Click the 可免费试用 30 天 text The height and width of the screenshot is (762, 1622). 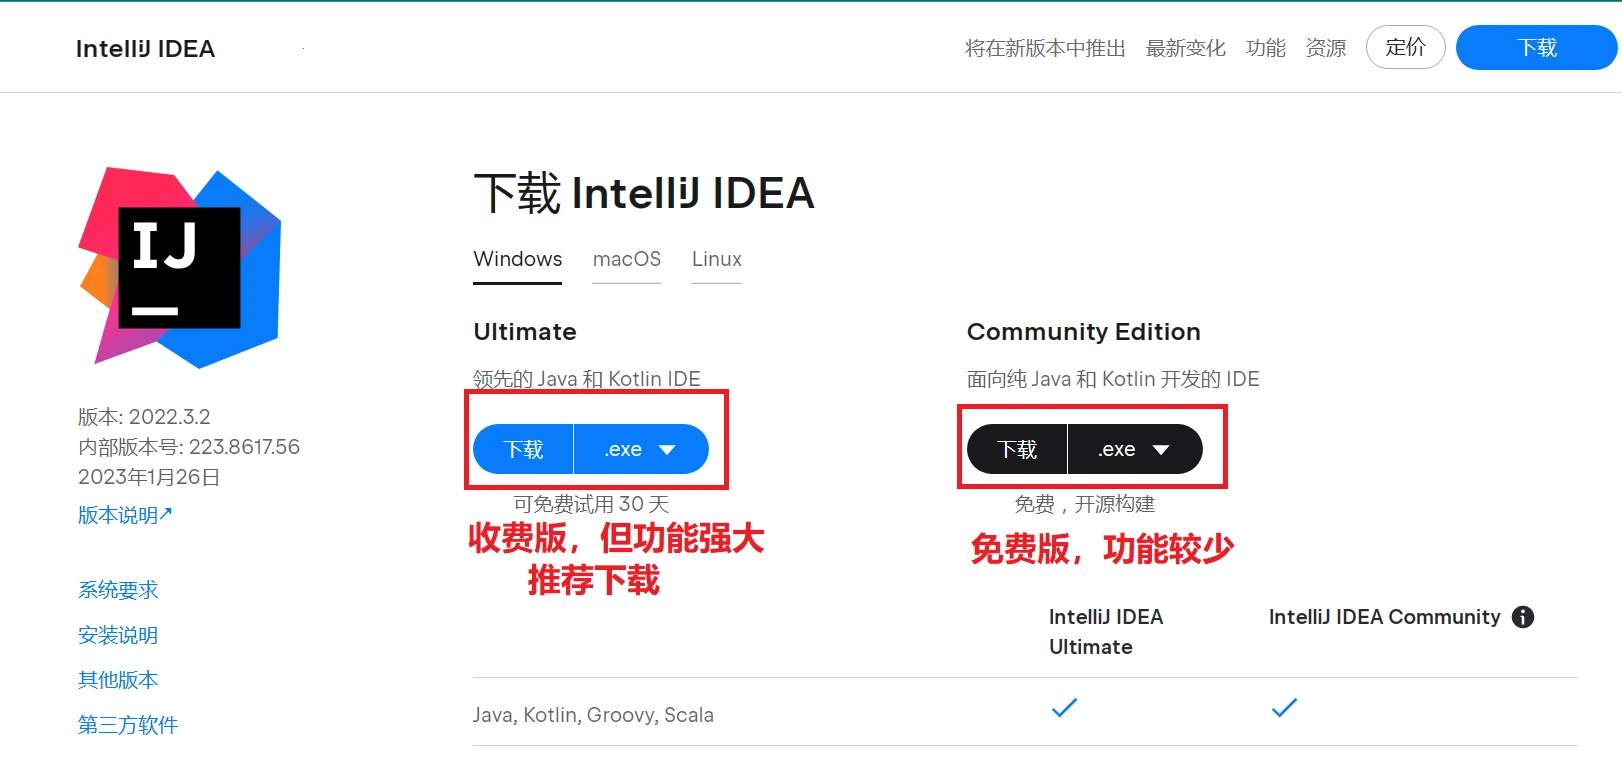pyautogui.click(x=591, y=504)
